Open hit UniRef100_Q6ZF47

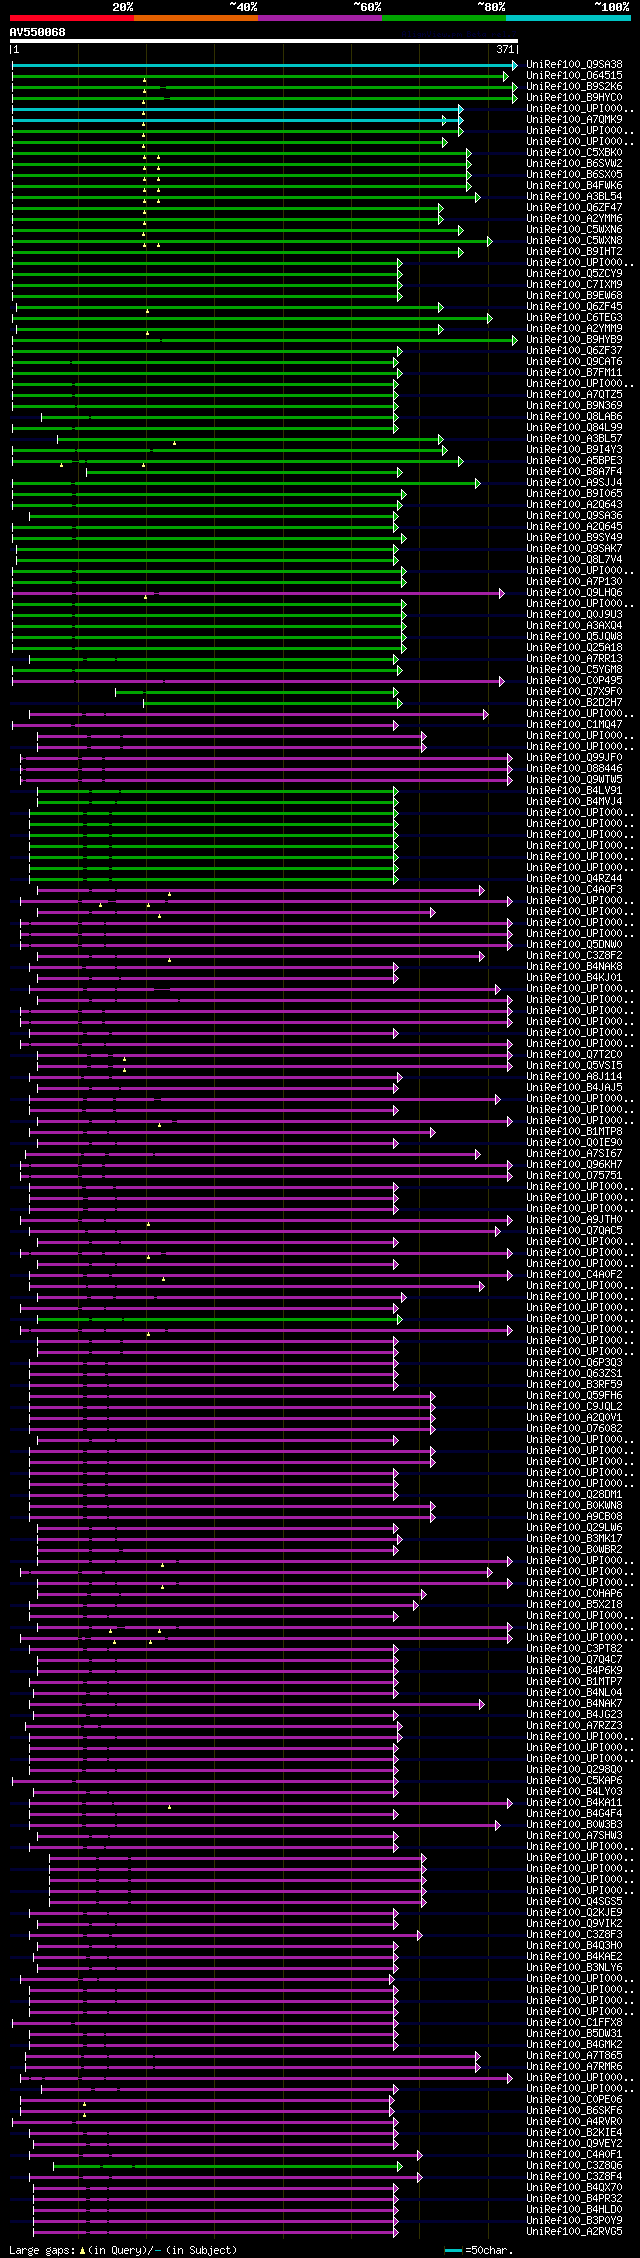(574, 207)
